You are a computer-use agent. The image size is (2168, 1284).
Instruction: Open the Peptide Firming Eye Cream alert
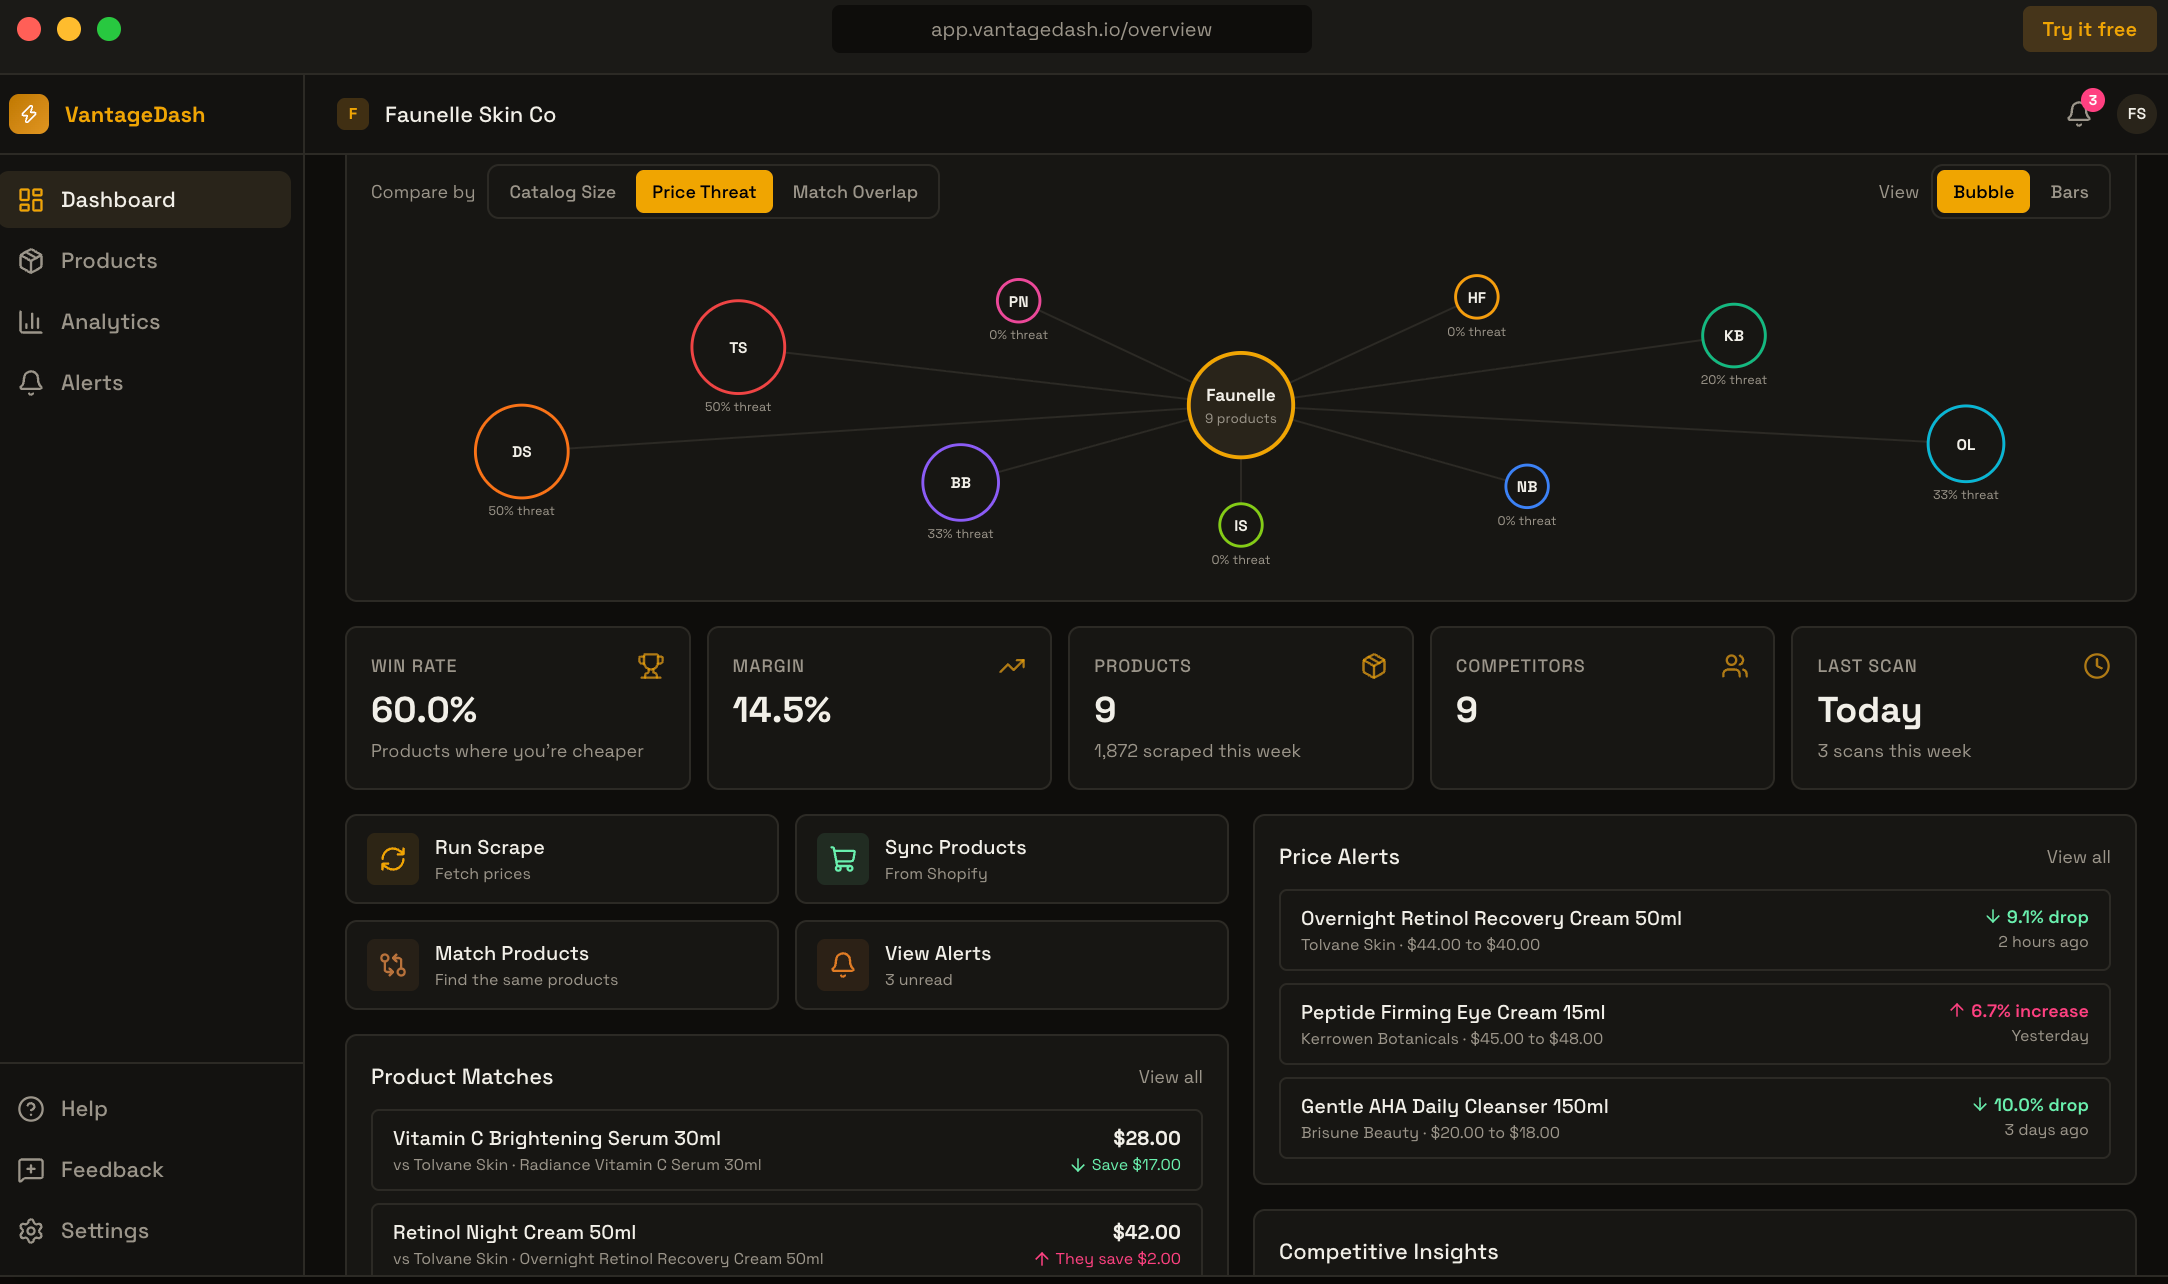point(1694,1024)
